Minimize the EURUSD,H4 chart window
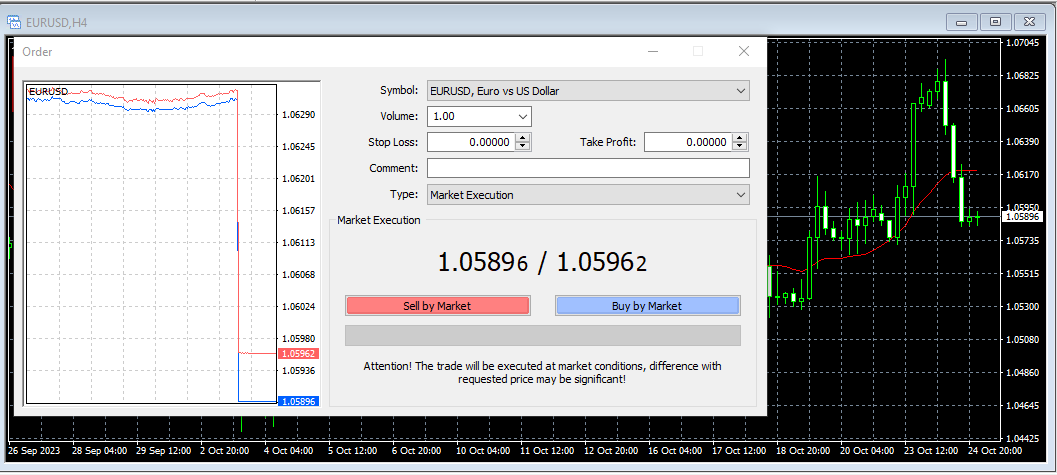 [962, 21]
